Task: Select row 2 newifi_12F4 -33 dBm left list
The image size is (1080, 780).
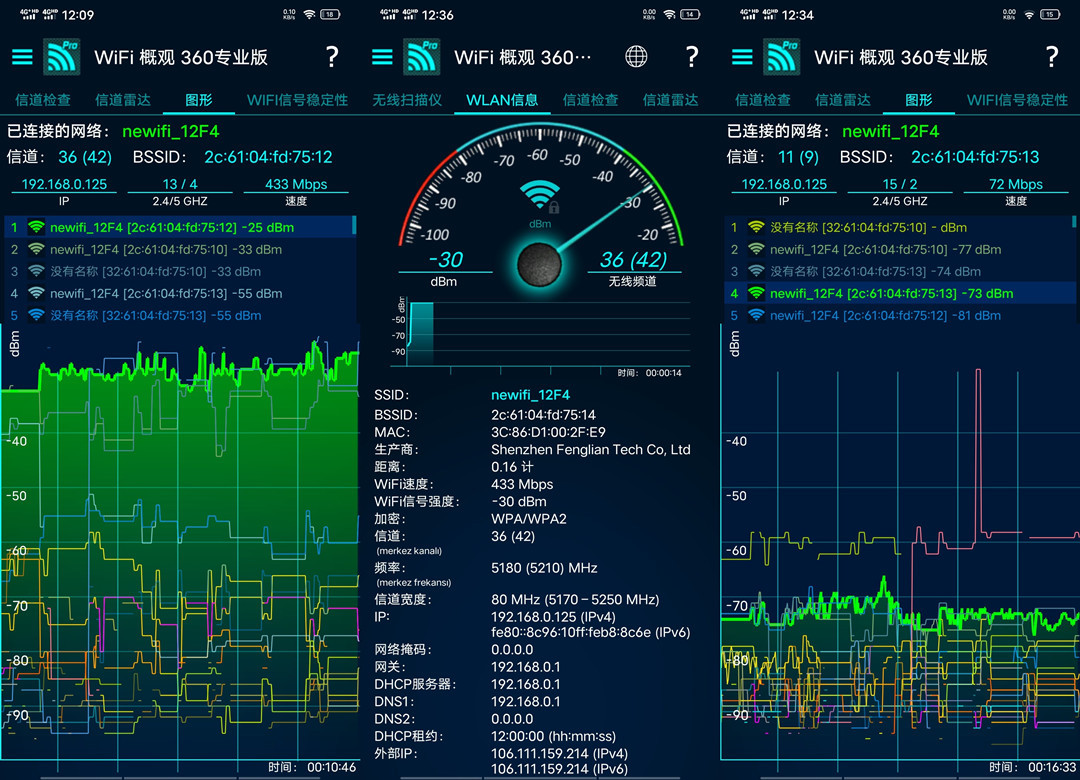Action: 178,249
